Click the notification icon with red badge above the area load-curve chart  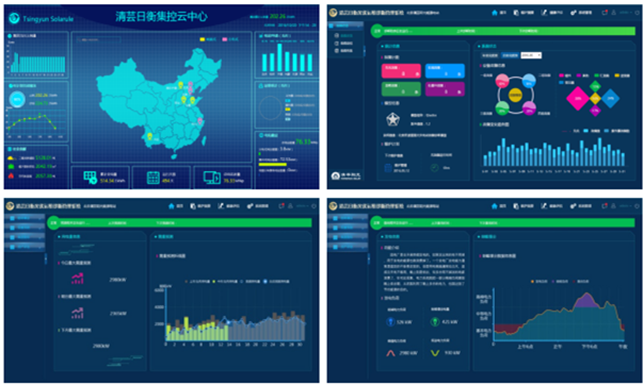click(605, 205)
